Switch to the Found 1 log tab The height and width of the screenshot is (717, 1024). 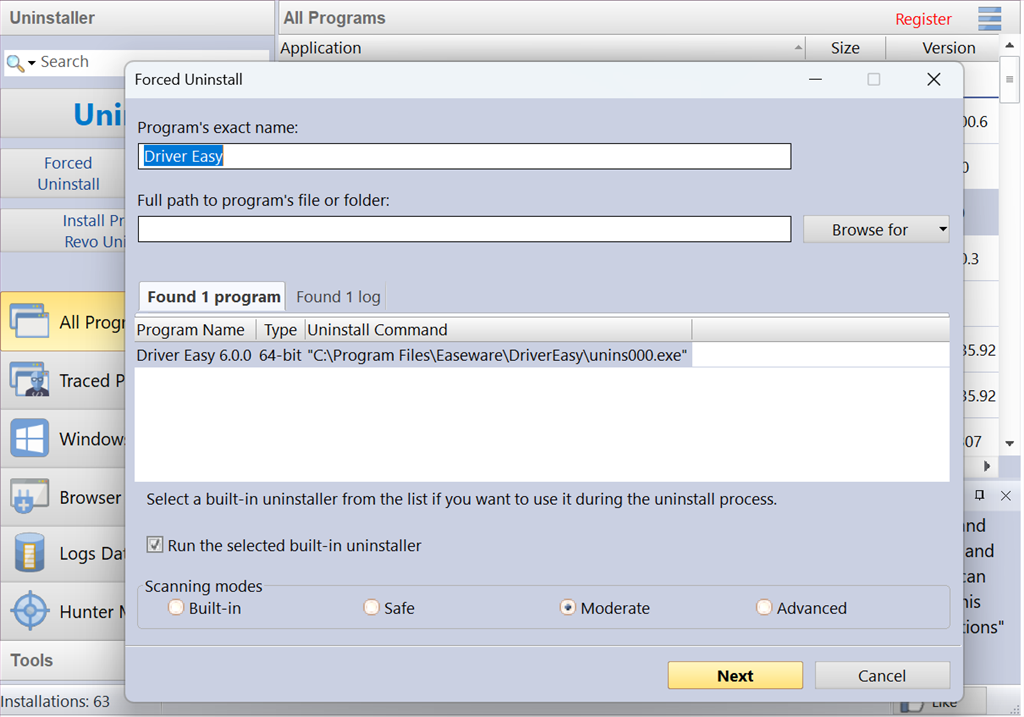(x=338, y=297)
